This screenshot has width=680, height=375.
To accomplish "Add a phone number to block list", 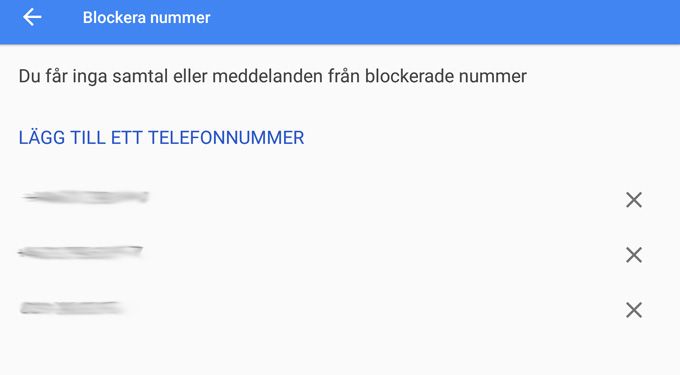I will [161, 138].
